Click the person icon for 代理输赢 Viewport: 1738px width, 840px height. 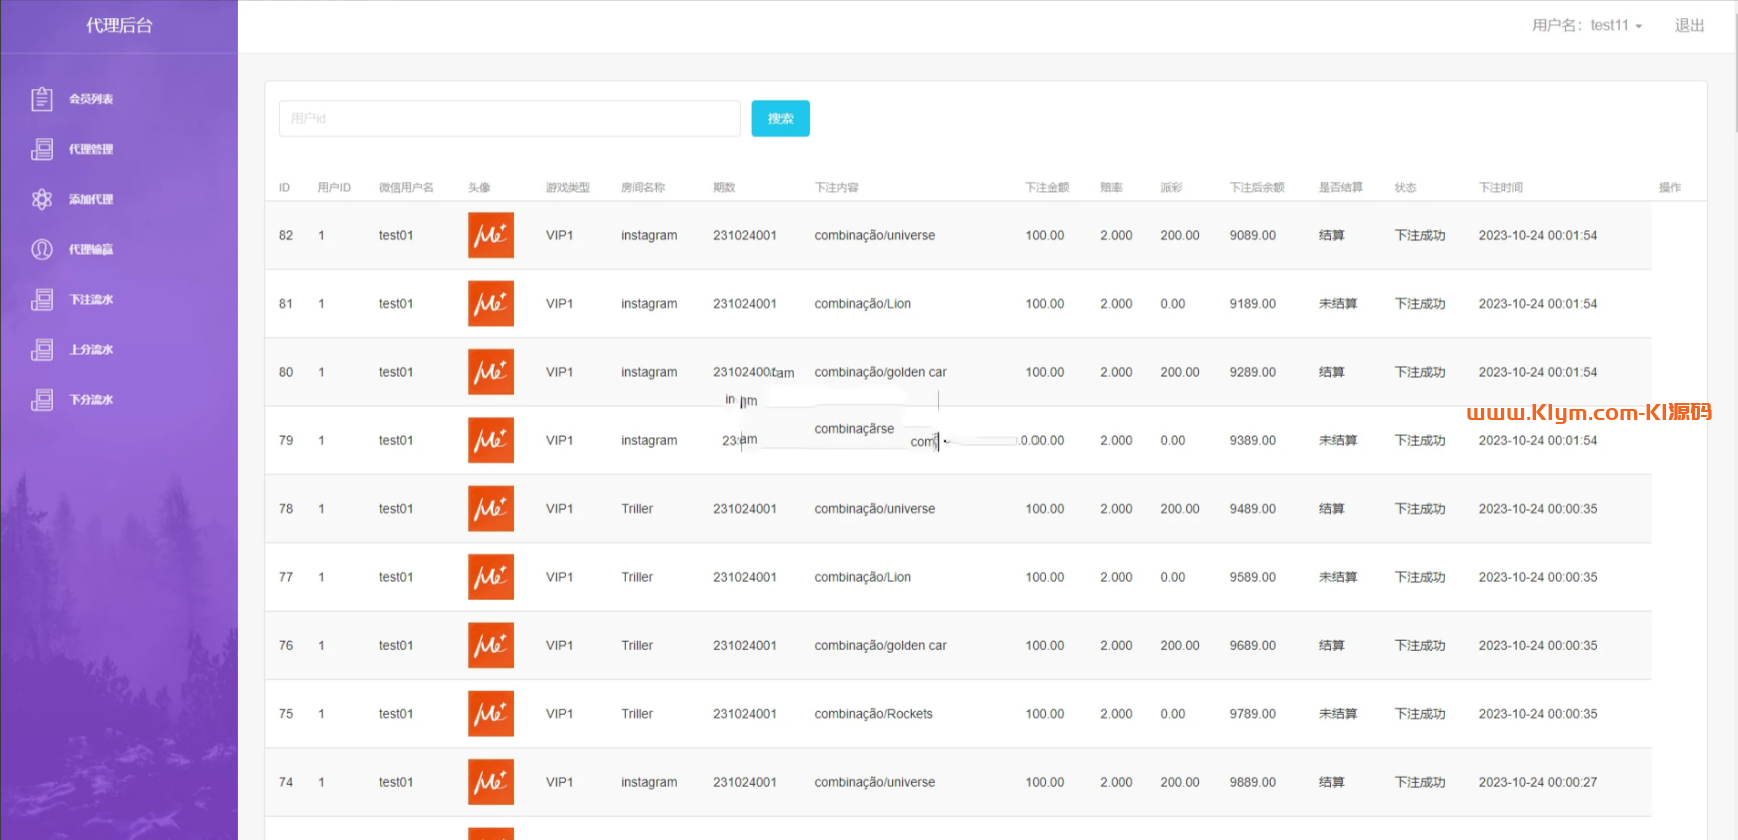point(42,249)
